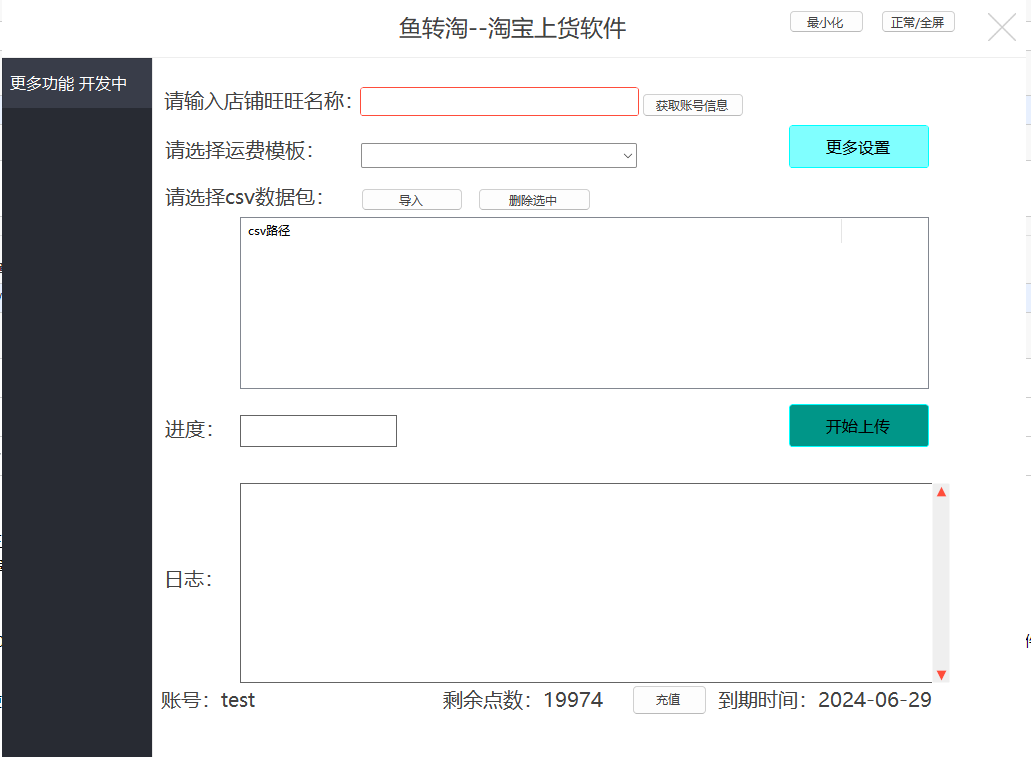Click 充值 to recharge points
The width and height of the screenshot is (1031, 757).
pos(669,700)
